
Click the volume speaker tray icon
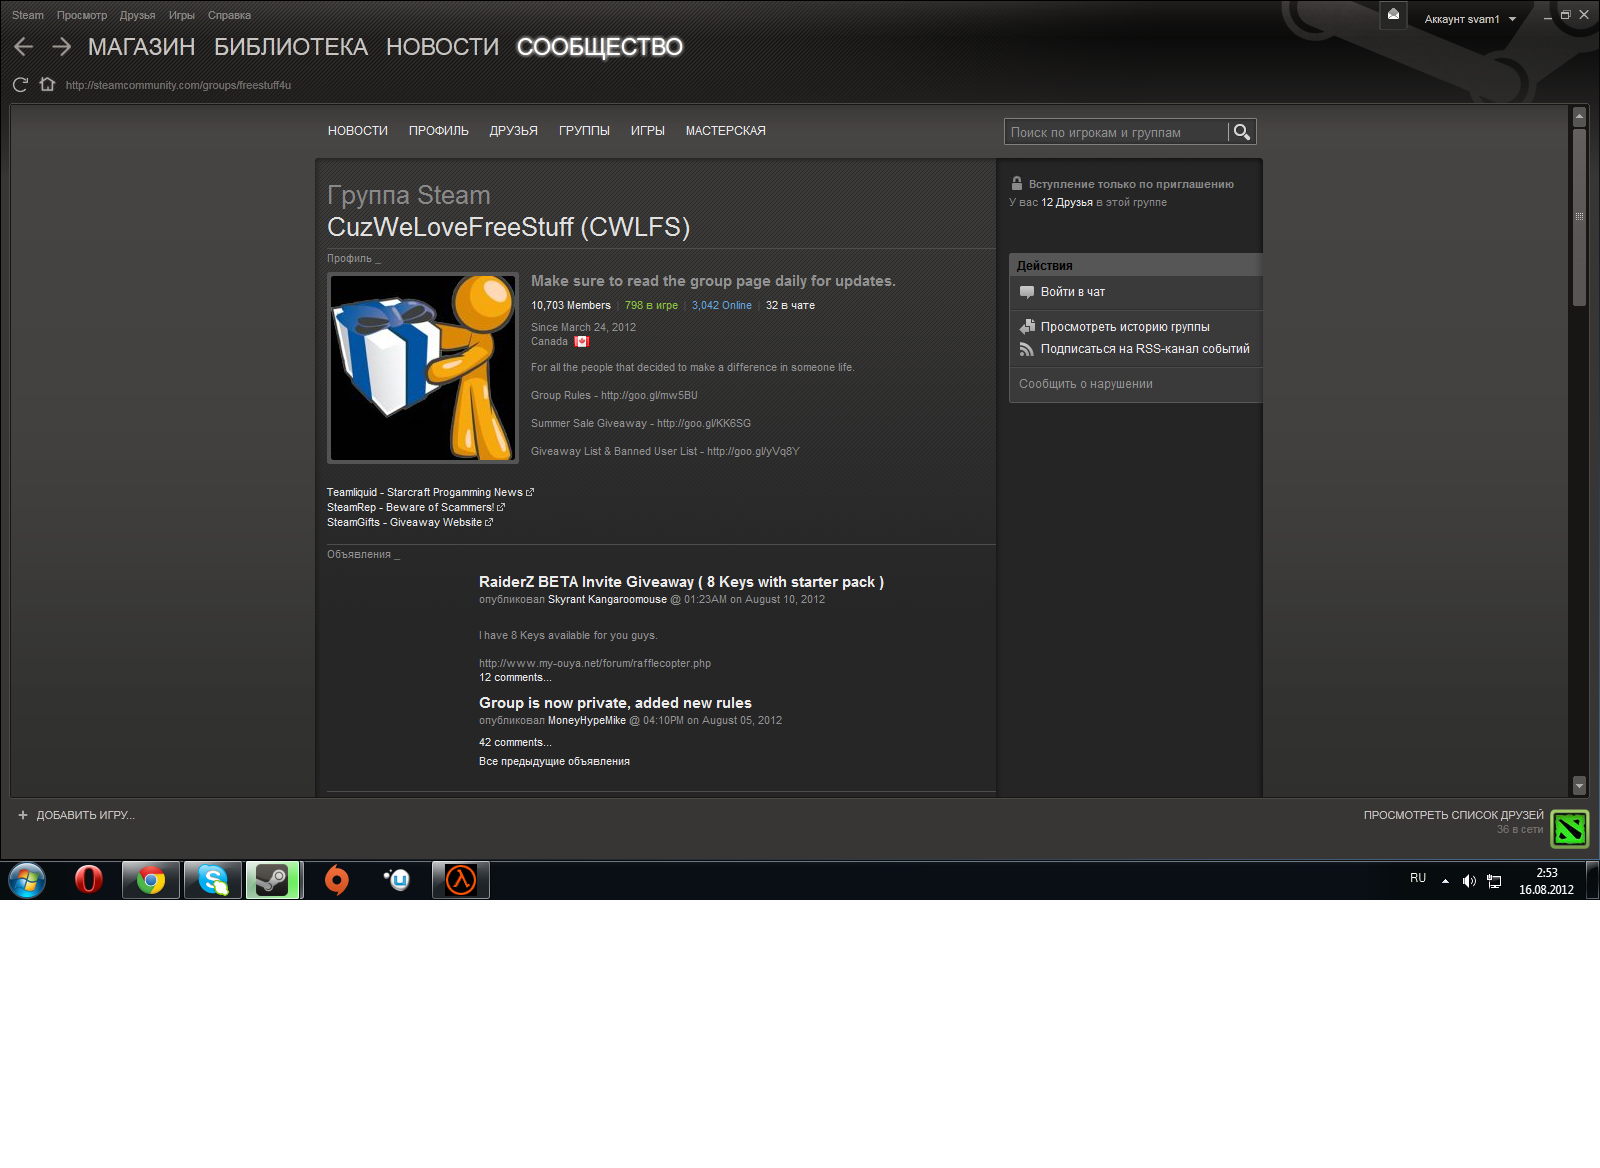point(1469,881)
